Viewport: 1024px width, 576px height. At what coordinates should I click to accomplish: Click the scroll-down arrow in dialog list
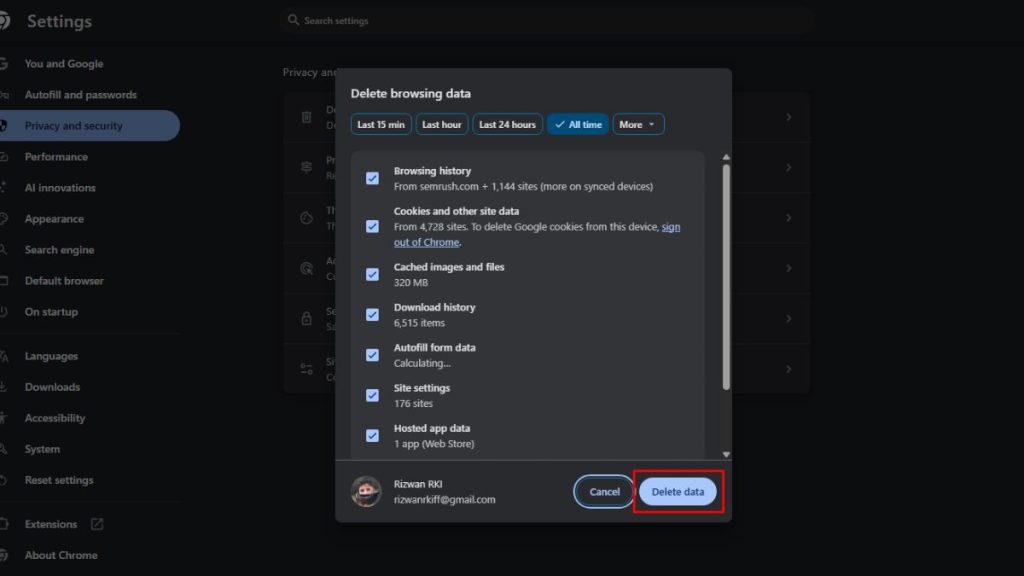(x=726, y=454)
